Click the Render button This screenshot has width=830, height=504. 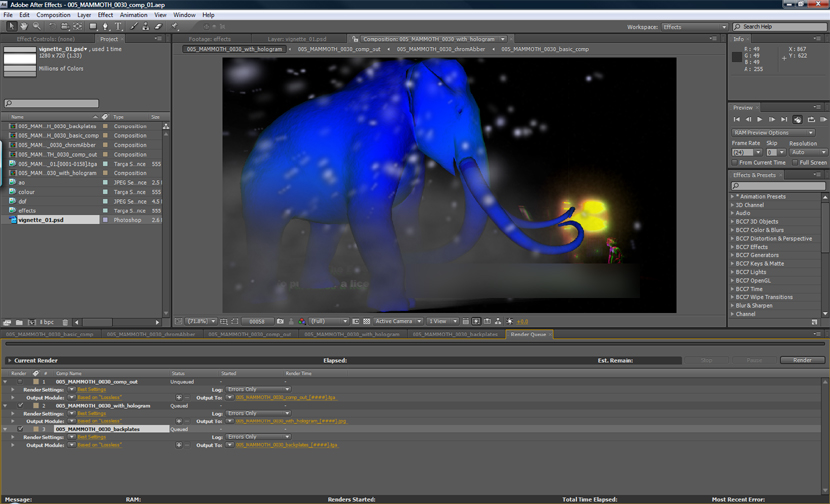point(802,360)
